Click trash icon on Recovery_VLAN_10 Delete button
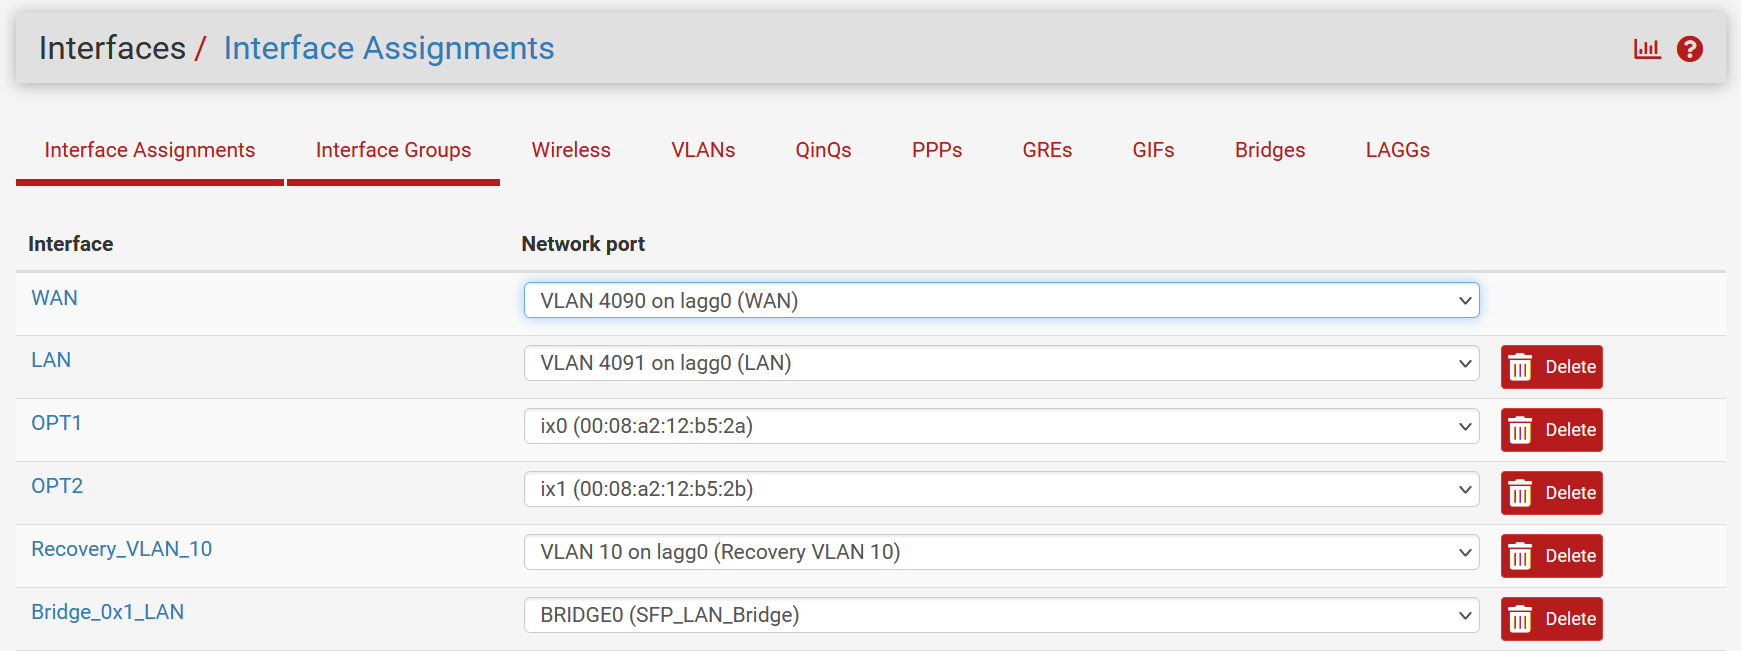1741x651 pixels. (1520, 556)
